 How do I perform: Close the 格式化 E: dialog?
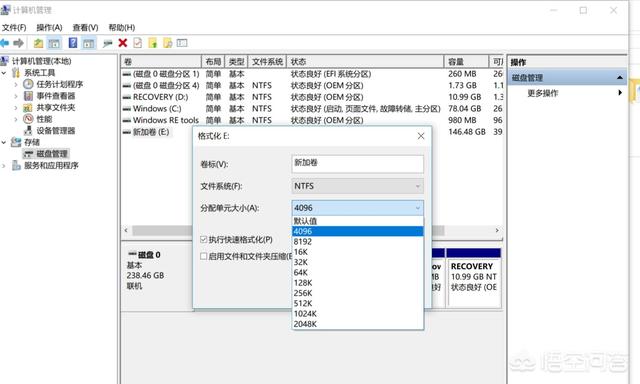421,136
